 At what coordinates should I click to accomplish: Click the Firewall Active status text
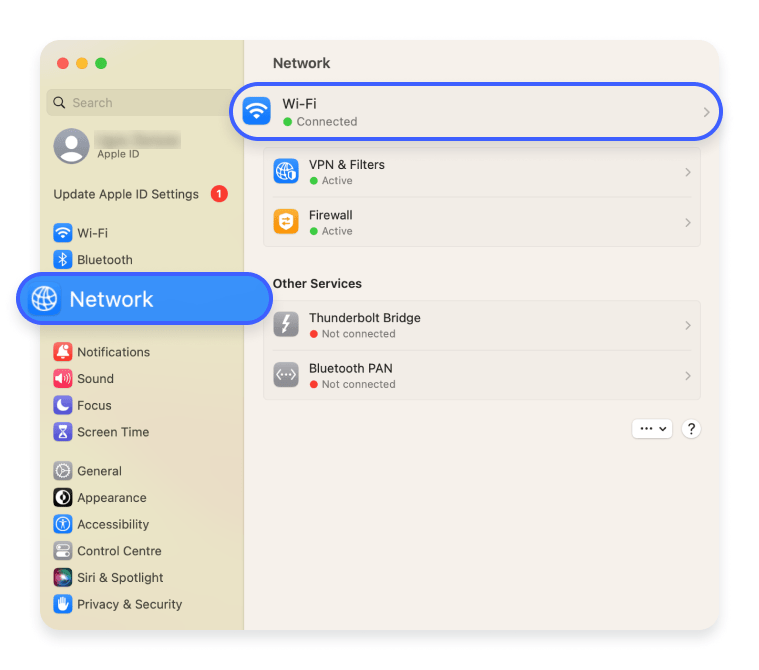pyautogui.click(x=337, y=231)
